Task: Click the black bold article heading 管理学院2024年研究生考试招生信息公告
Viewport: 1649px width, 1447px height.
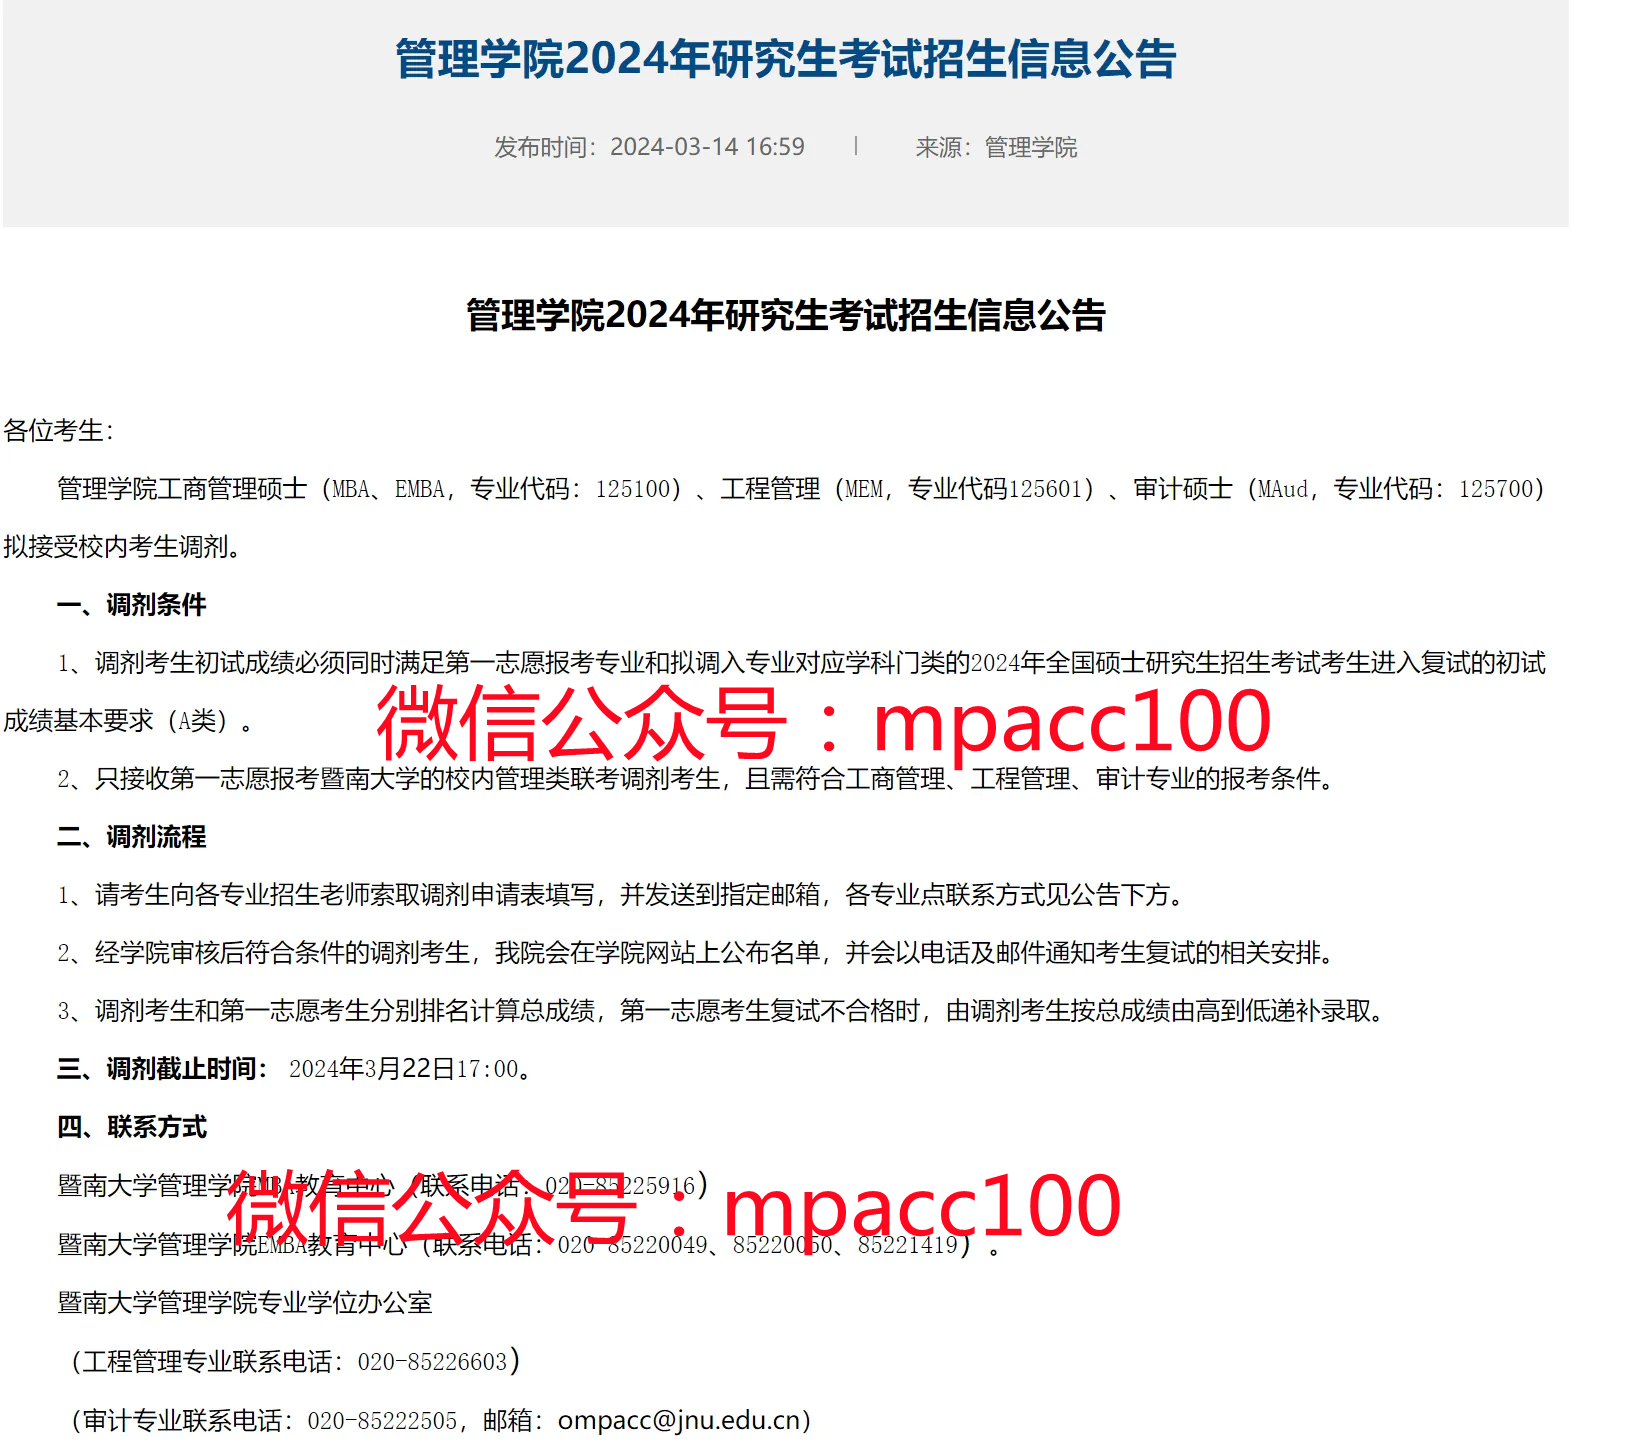Action: (786, 315)
